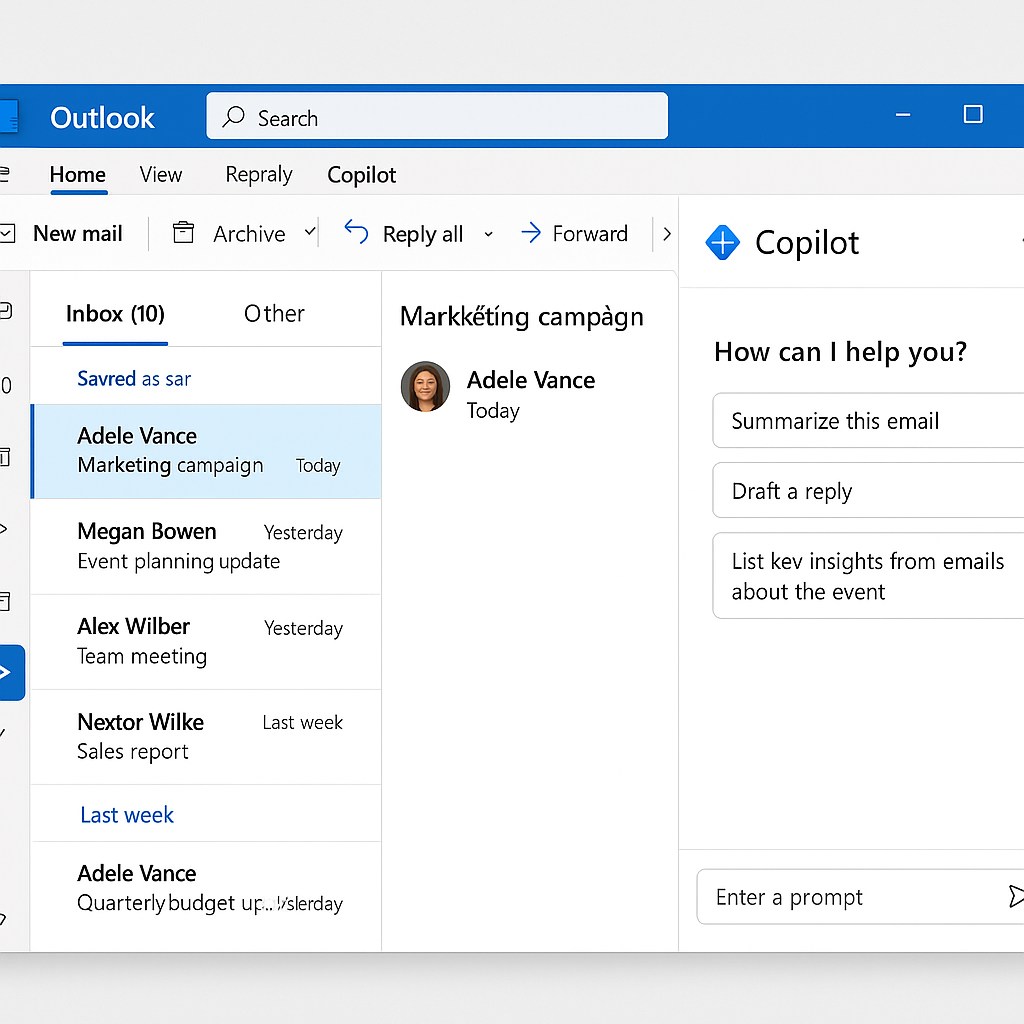Click the Reply all curved arrow icon
This screenshot has width=1024, height=1024.
[x=357, y=232]
